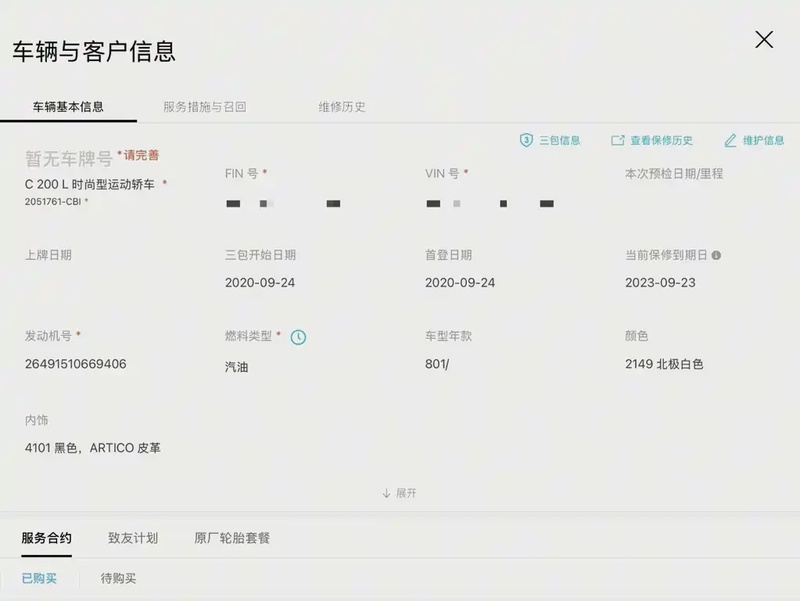Select the 服务合约 tab
Viewport: 800px width, 601px height.
pyautogui.click(x=47, y=538)
